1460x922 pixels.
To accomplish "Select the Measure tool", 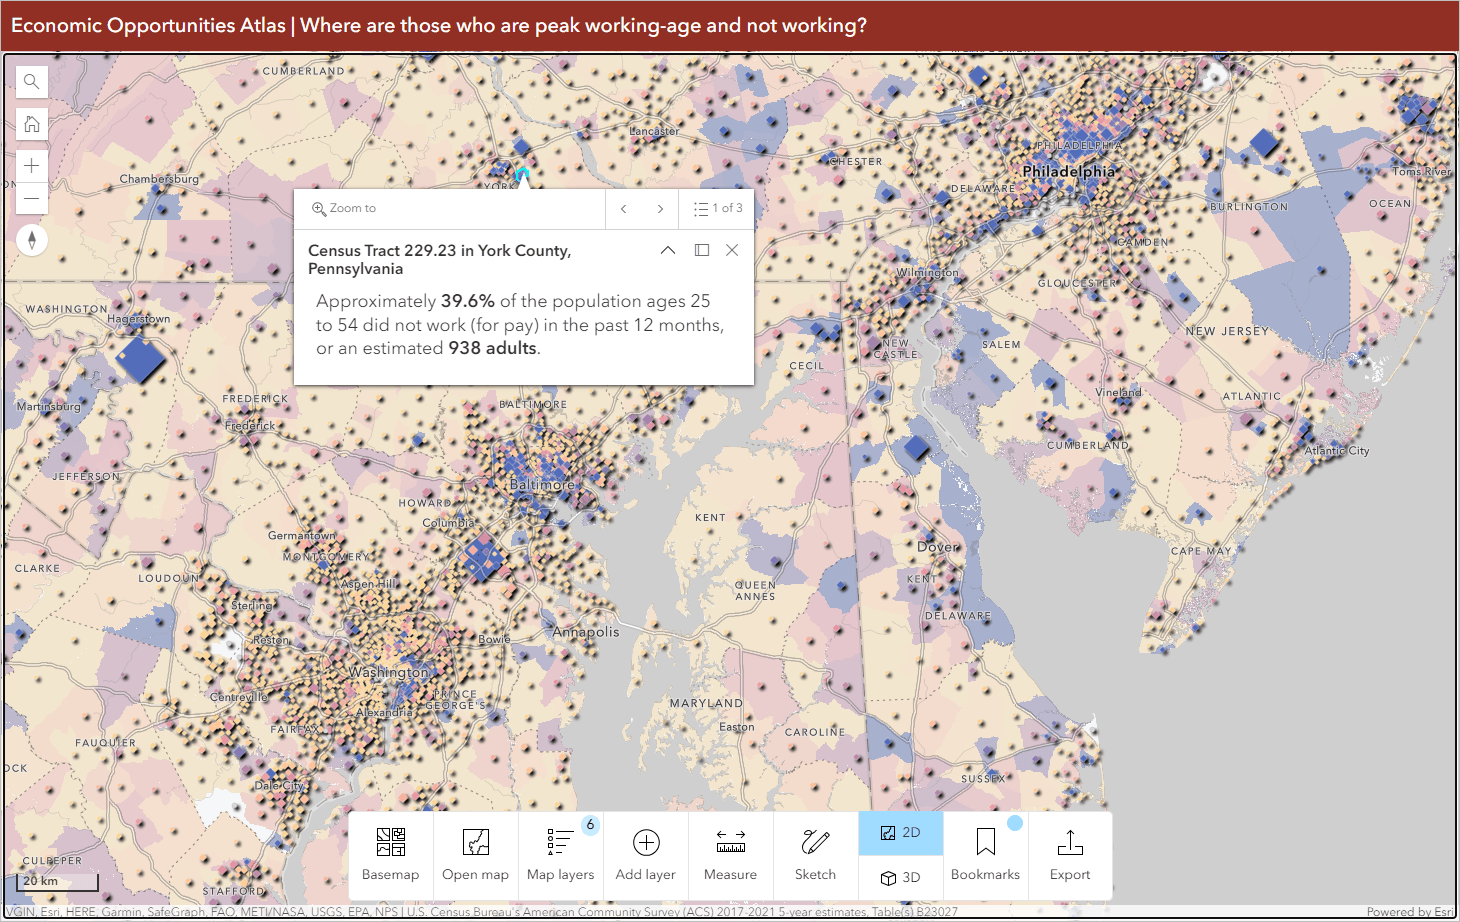I will [x=730, y=855].
